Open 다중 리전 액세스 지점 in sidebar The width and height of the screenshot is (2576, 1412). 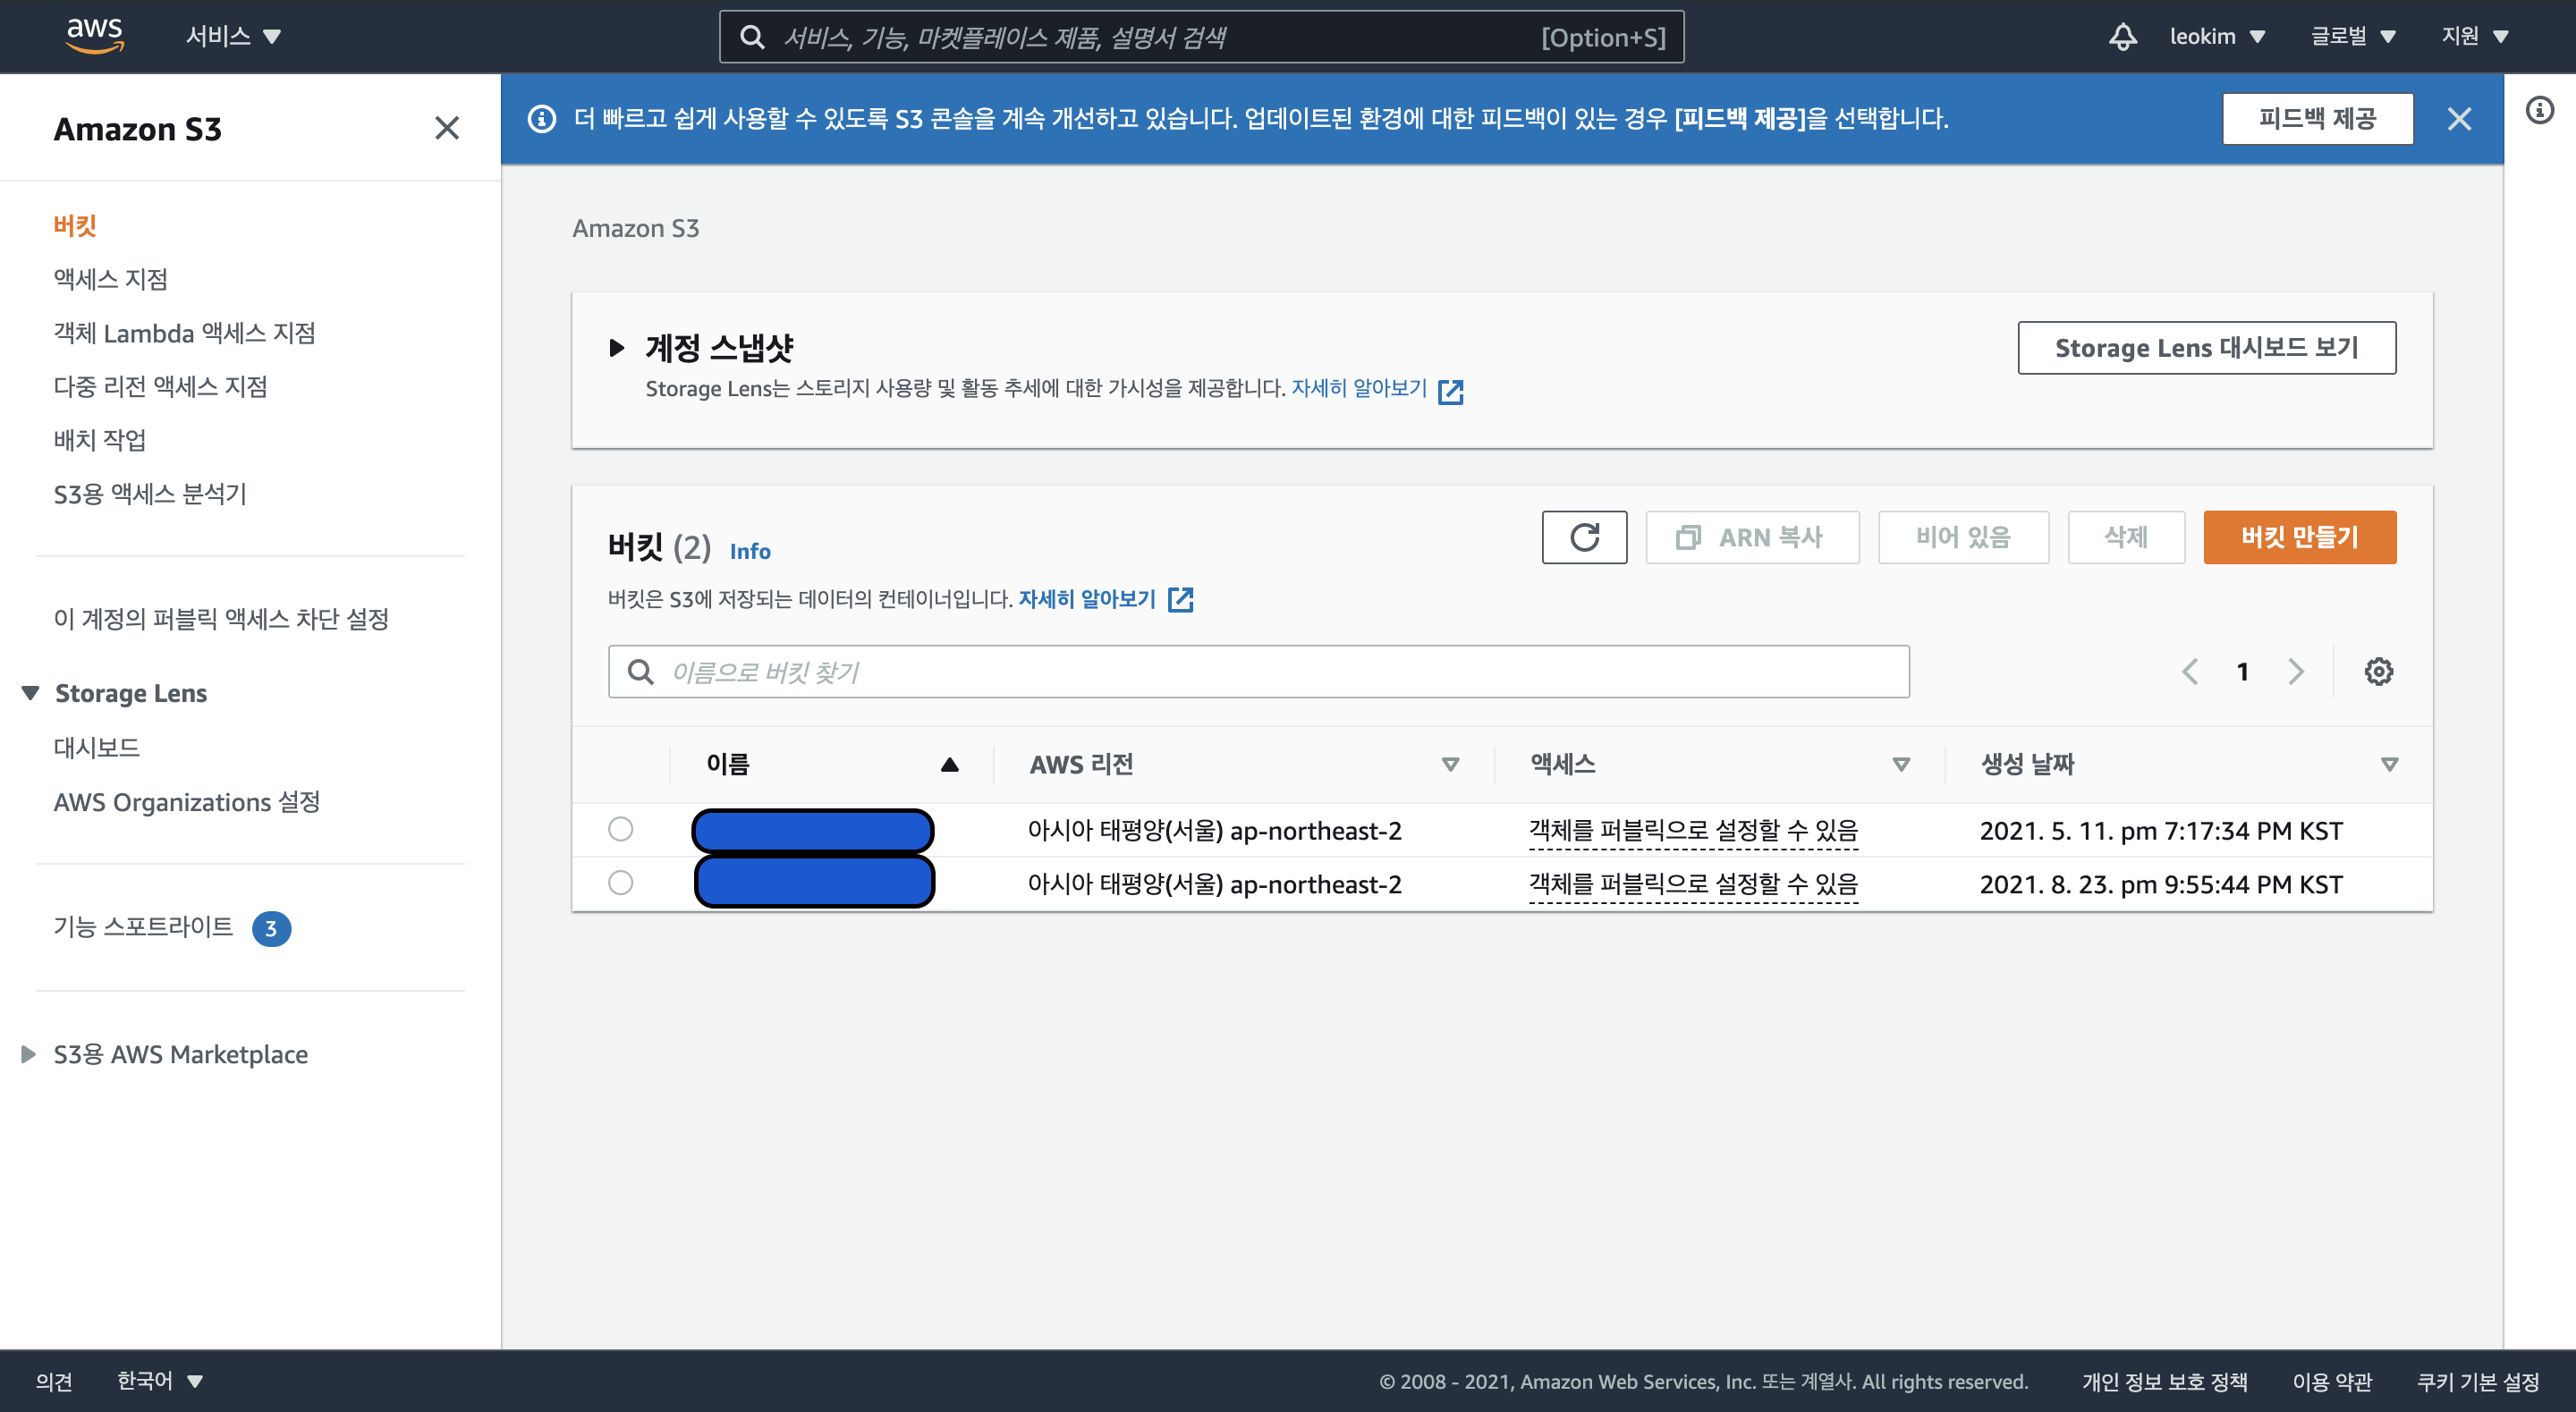click(x=161, y=386)
